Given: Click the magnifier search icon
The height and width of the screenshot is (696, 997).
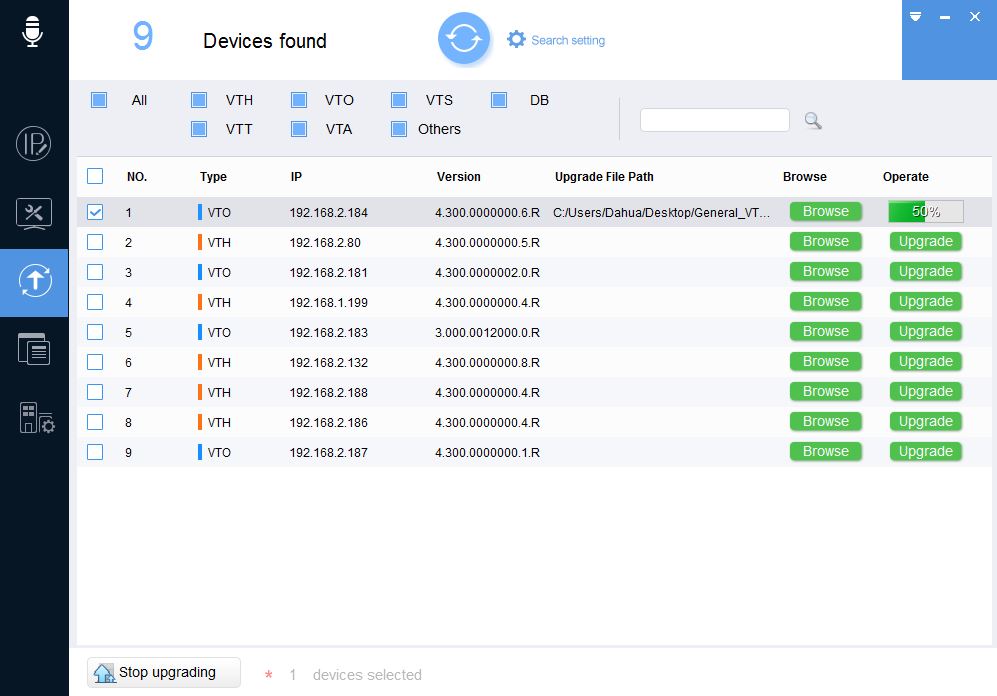Looking at the screenshot, I should [813, 120].
